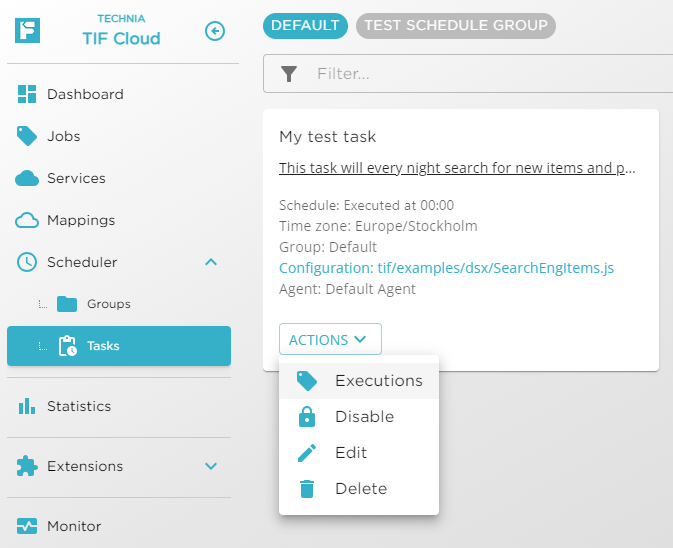This screenshot has height=548, width=673.
Task: Switch to the Test Schedule Group tab
Action: click(x=456, y=25)
